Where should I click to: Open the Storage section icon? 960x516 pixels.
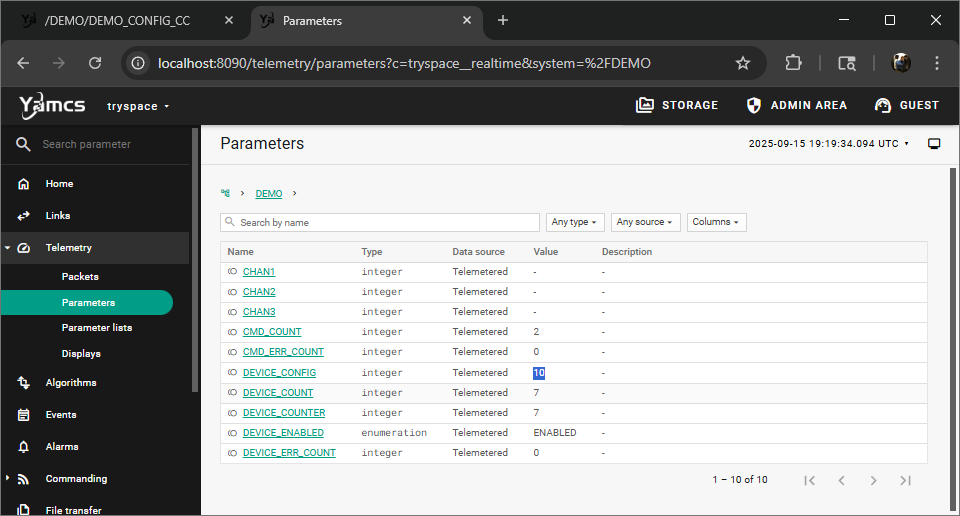pos(645,105)
